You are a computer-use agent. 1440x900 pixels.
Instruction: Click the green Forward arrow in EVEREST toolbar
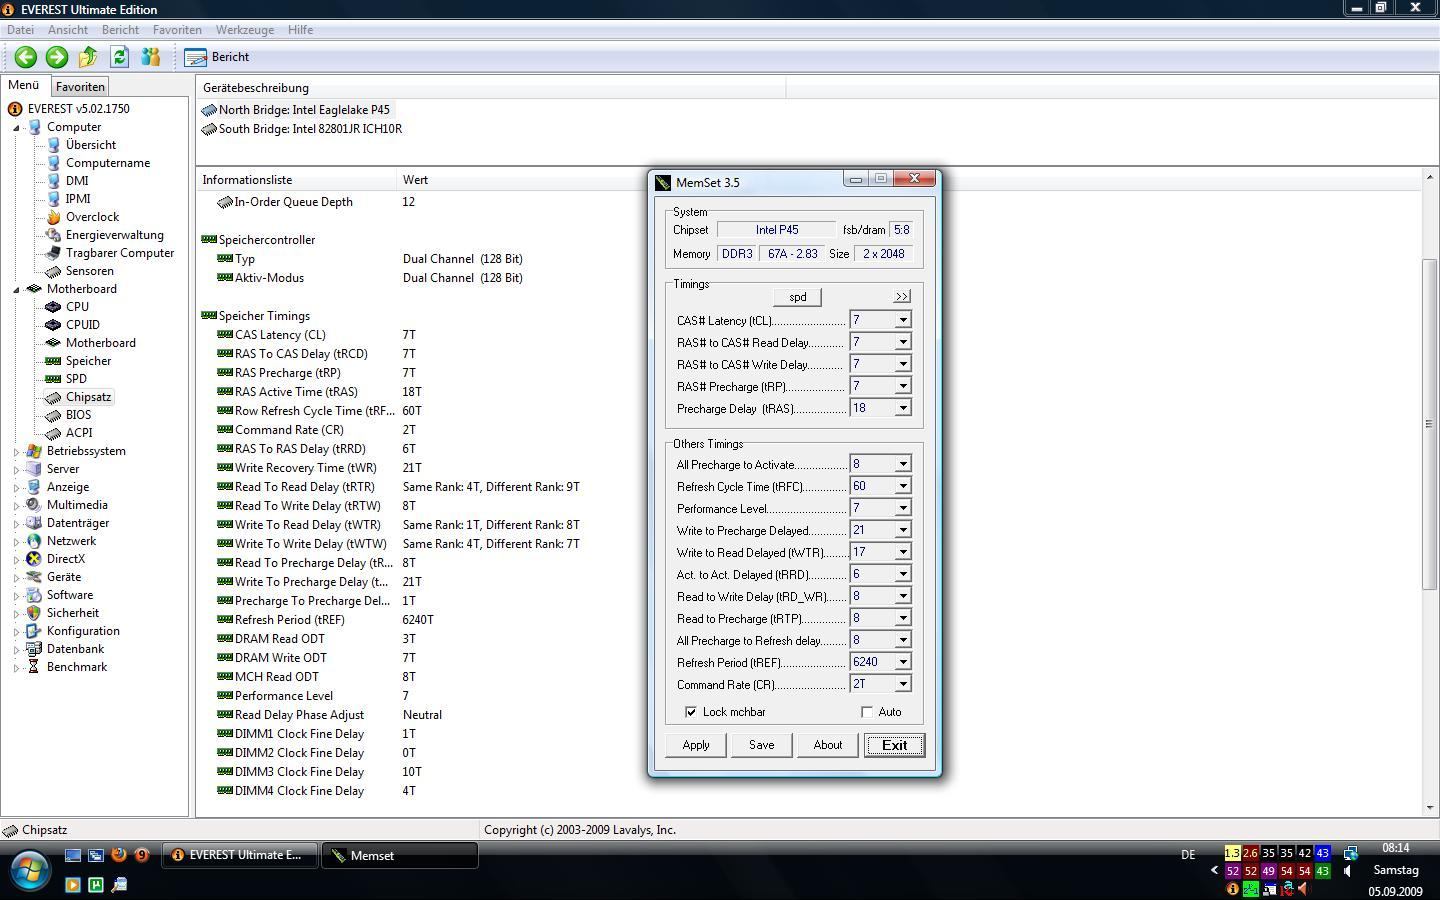57,57
